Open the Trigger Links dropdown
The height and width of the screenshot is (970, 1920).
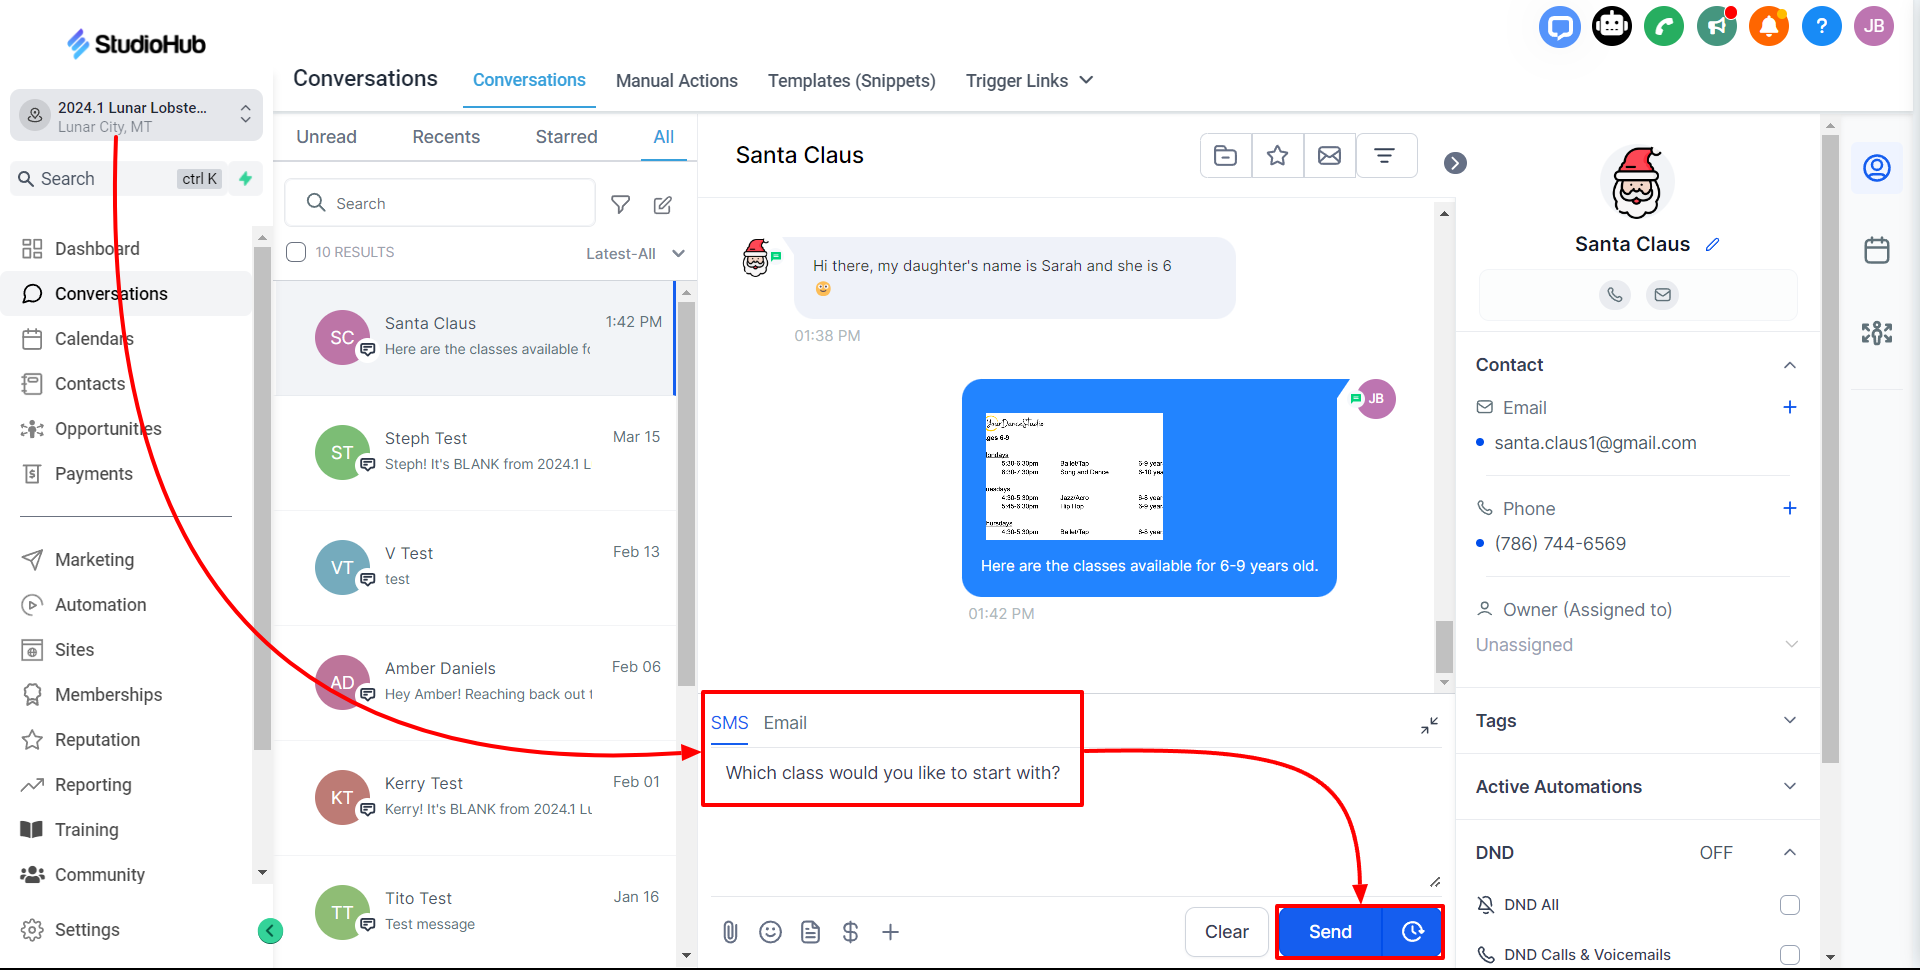(1030, 81)
